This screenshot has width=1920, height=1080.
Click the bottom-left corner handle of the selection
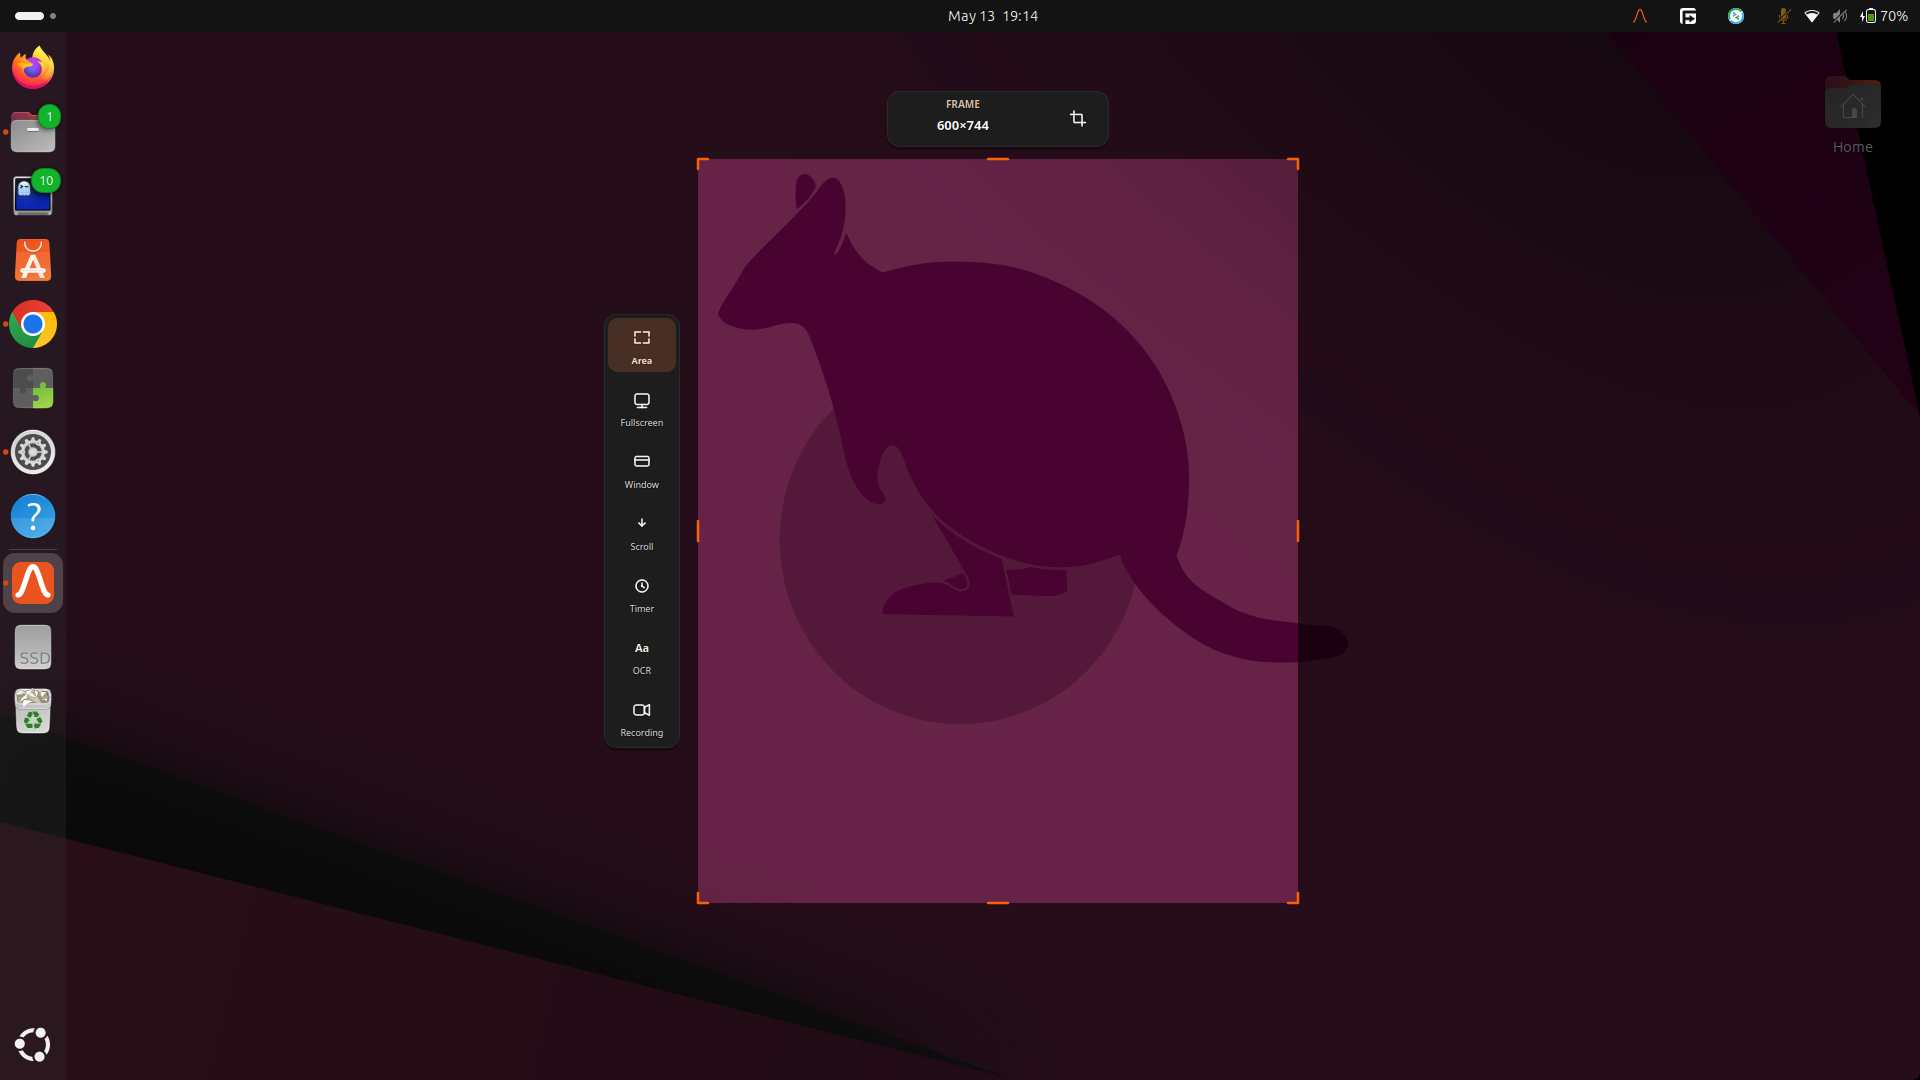[702, 899]
